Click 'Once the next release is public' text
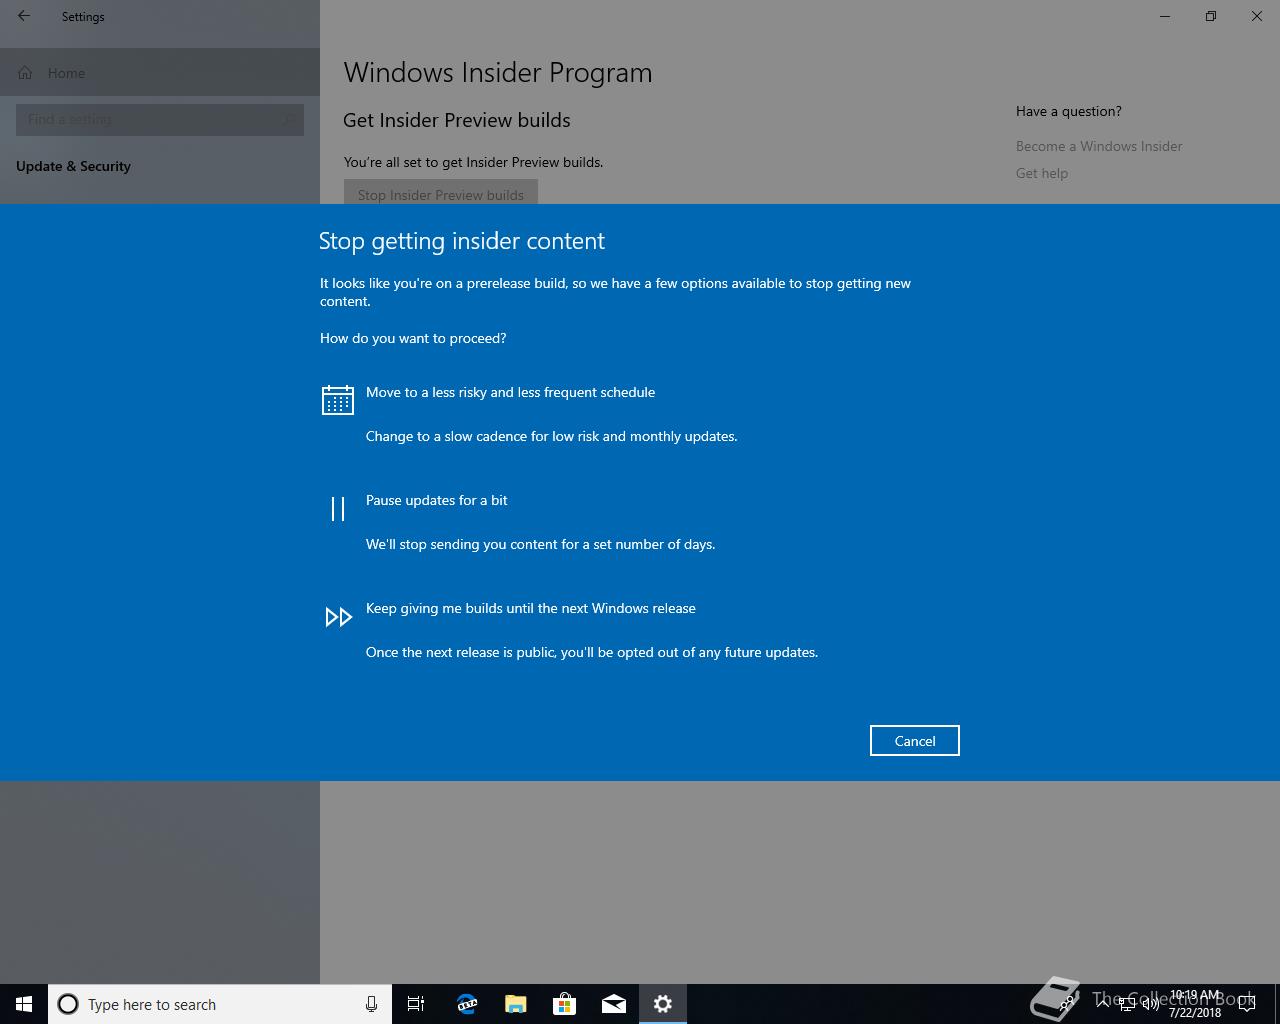This screenshot has width=1280, height=1024. [592, 652]
